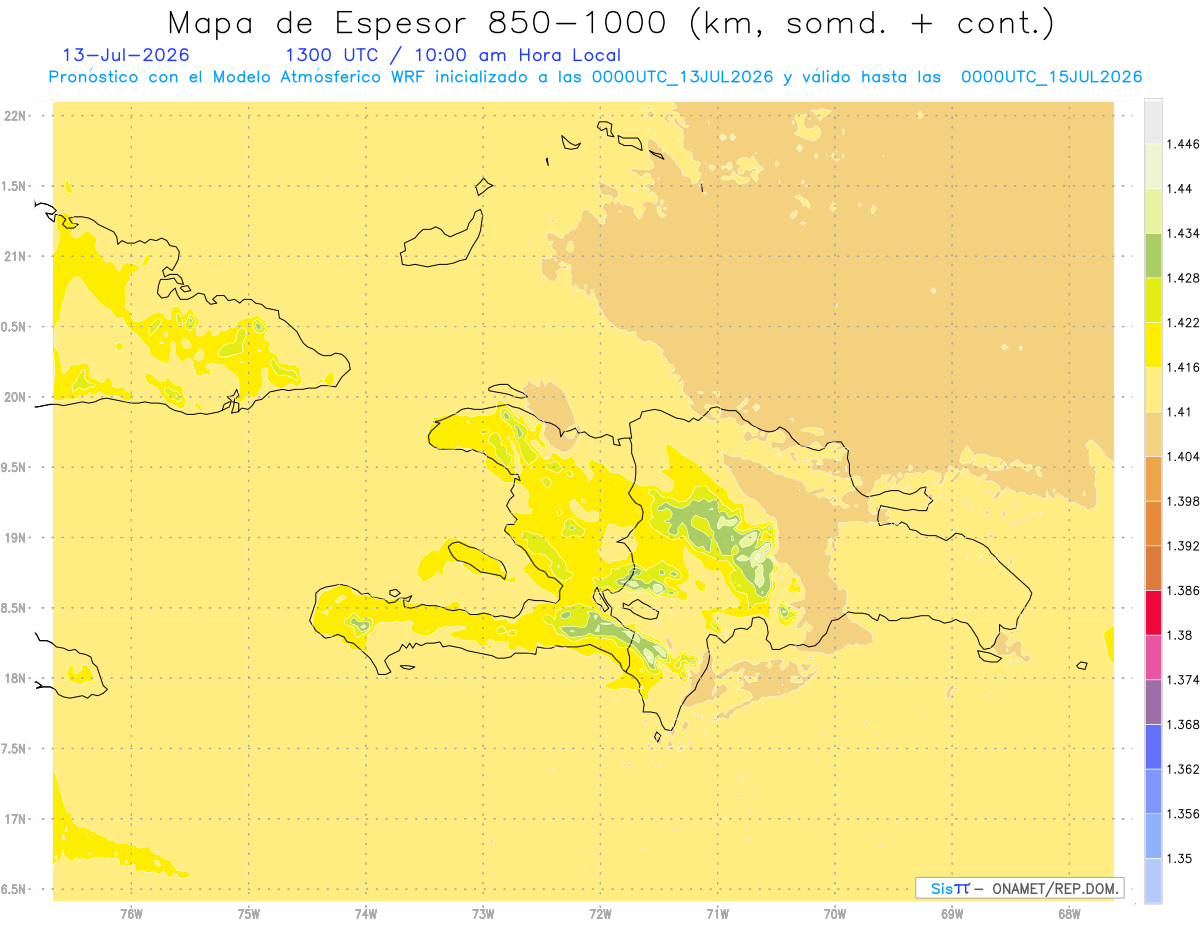This screenshot has height=927, width=1200.
Task: Click the 68W longitude axis label
Action: 1069,914
